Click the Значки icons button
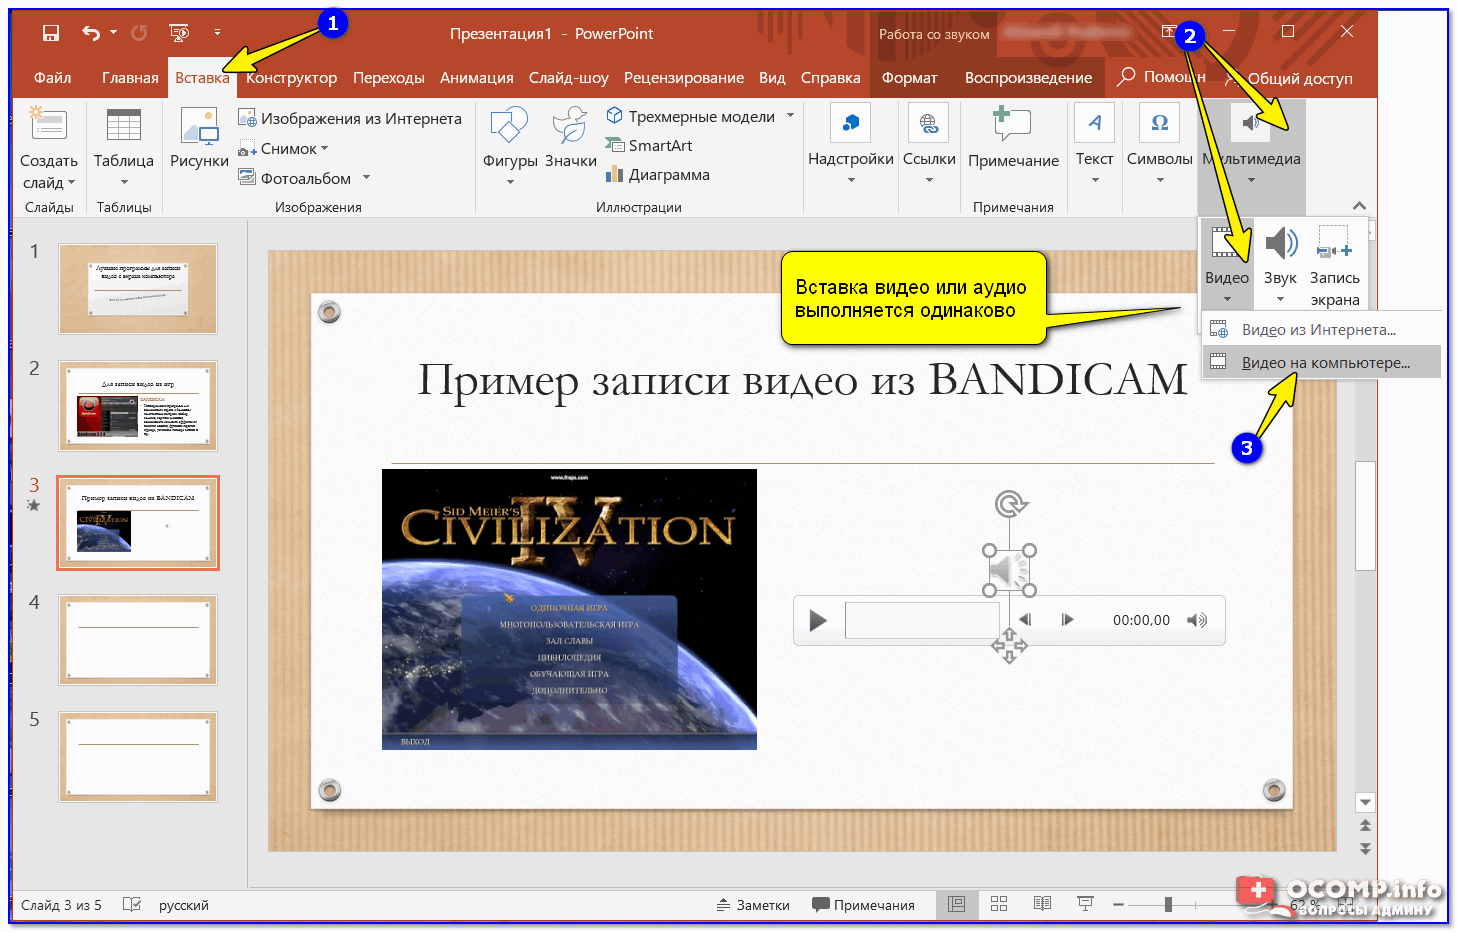 point(570,138)
